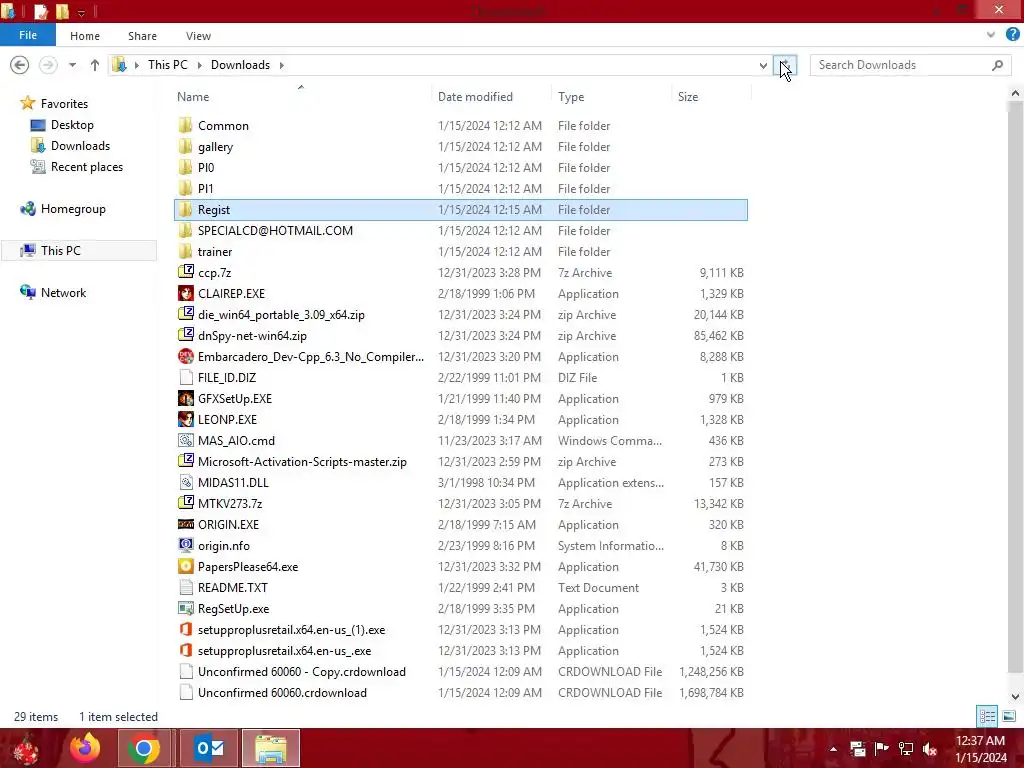Switch to the View ribbon tab
Screen dimensions: 1024x768
point(198,36)
